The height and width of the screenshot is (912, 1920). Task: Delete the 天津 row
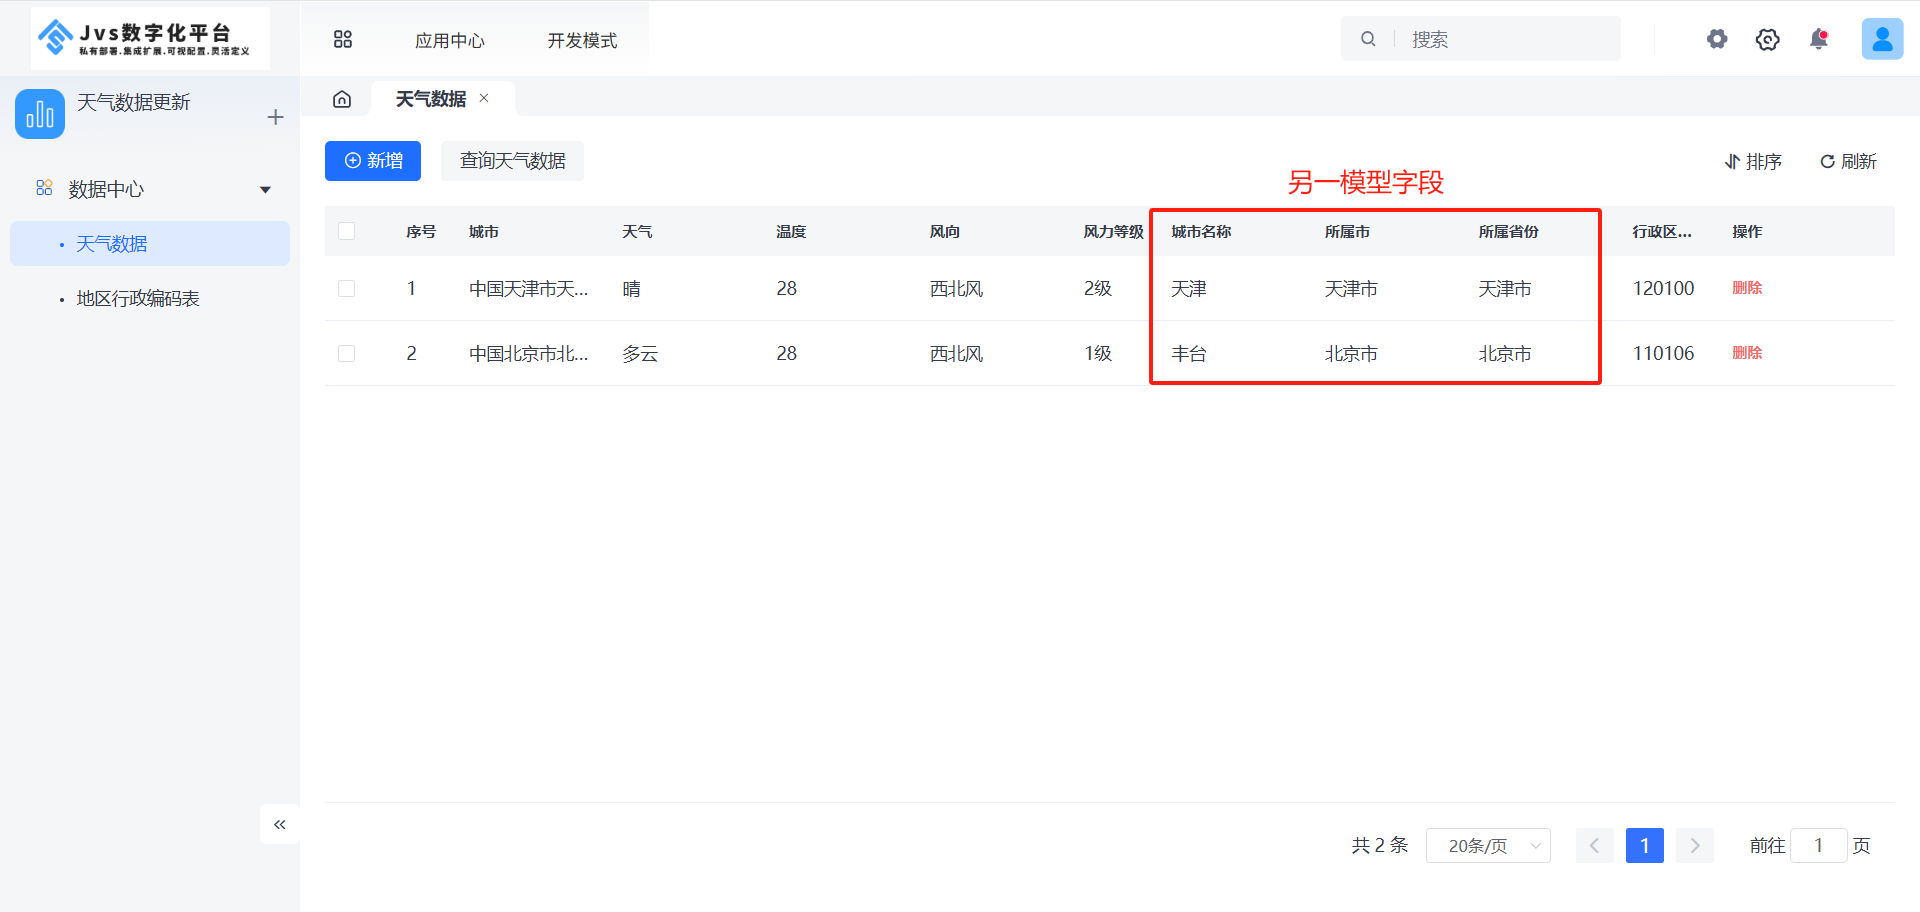click(x=1747, y=288)
